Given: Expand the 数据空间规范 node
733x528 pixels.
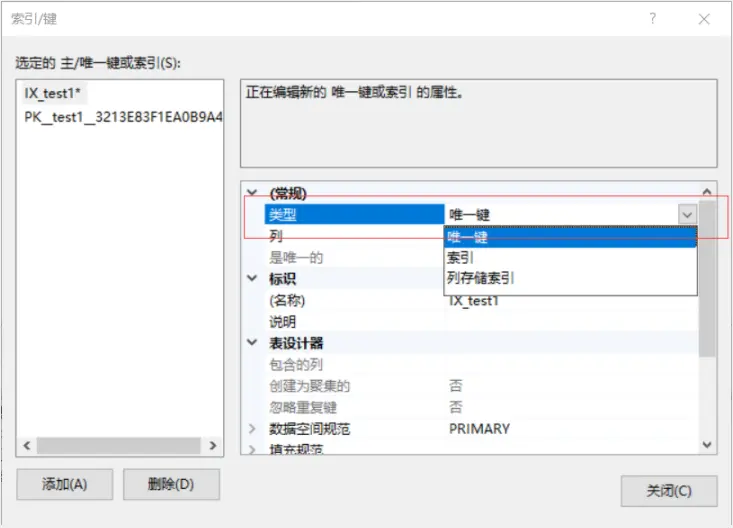Looking at the screenshot, I should pyautogui.click(x=252, y=428).
